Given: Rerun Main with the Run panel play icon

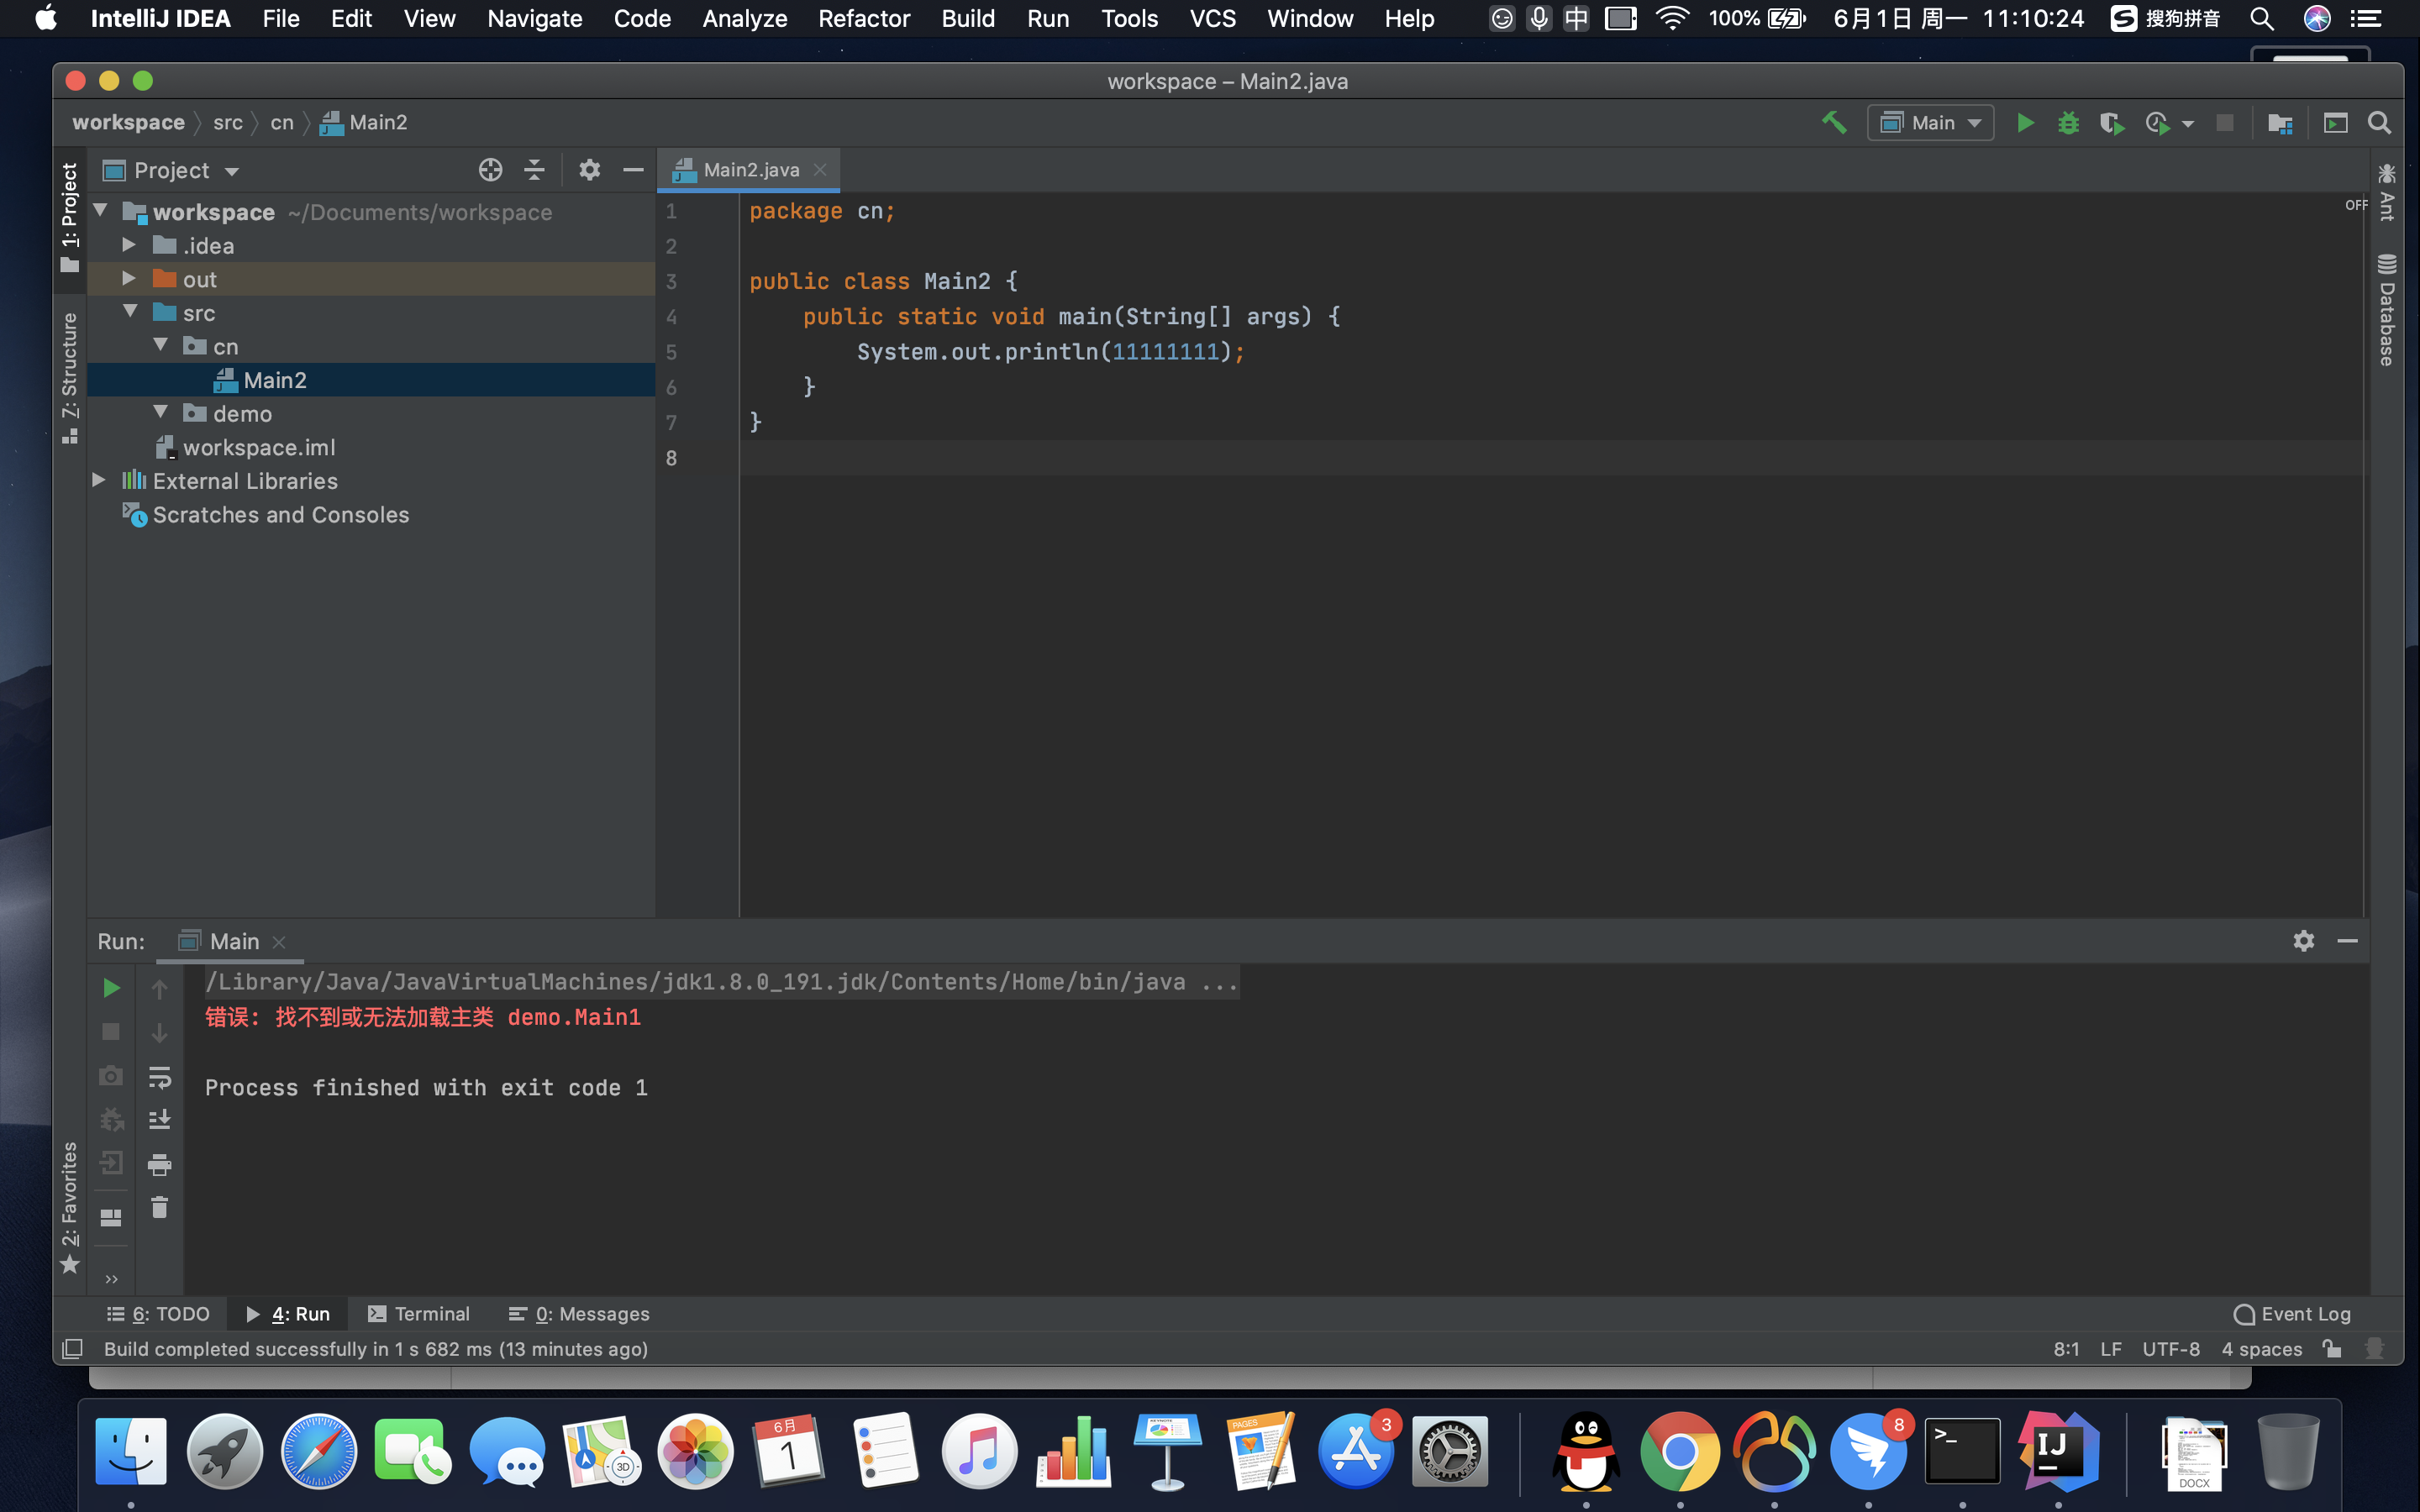Looking at the screenshot, I should 111,988.
